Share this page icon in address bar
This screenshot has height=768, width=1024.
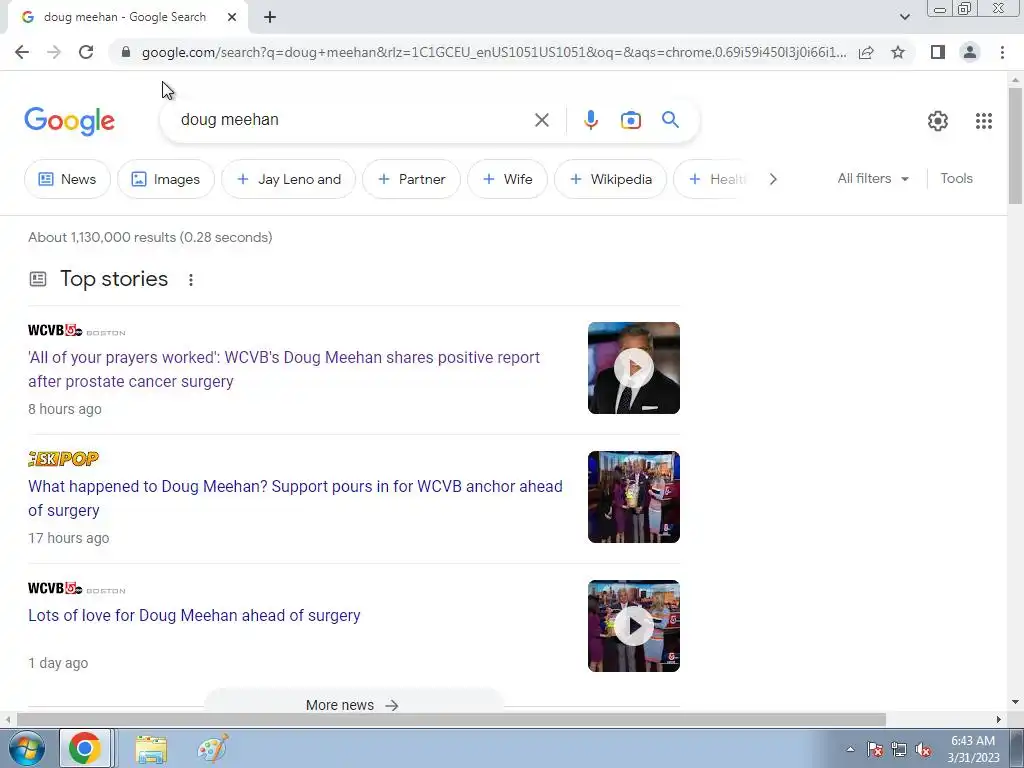point(866,52)
